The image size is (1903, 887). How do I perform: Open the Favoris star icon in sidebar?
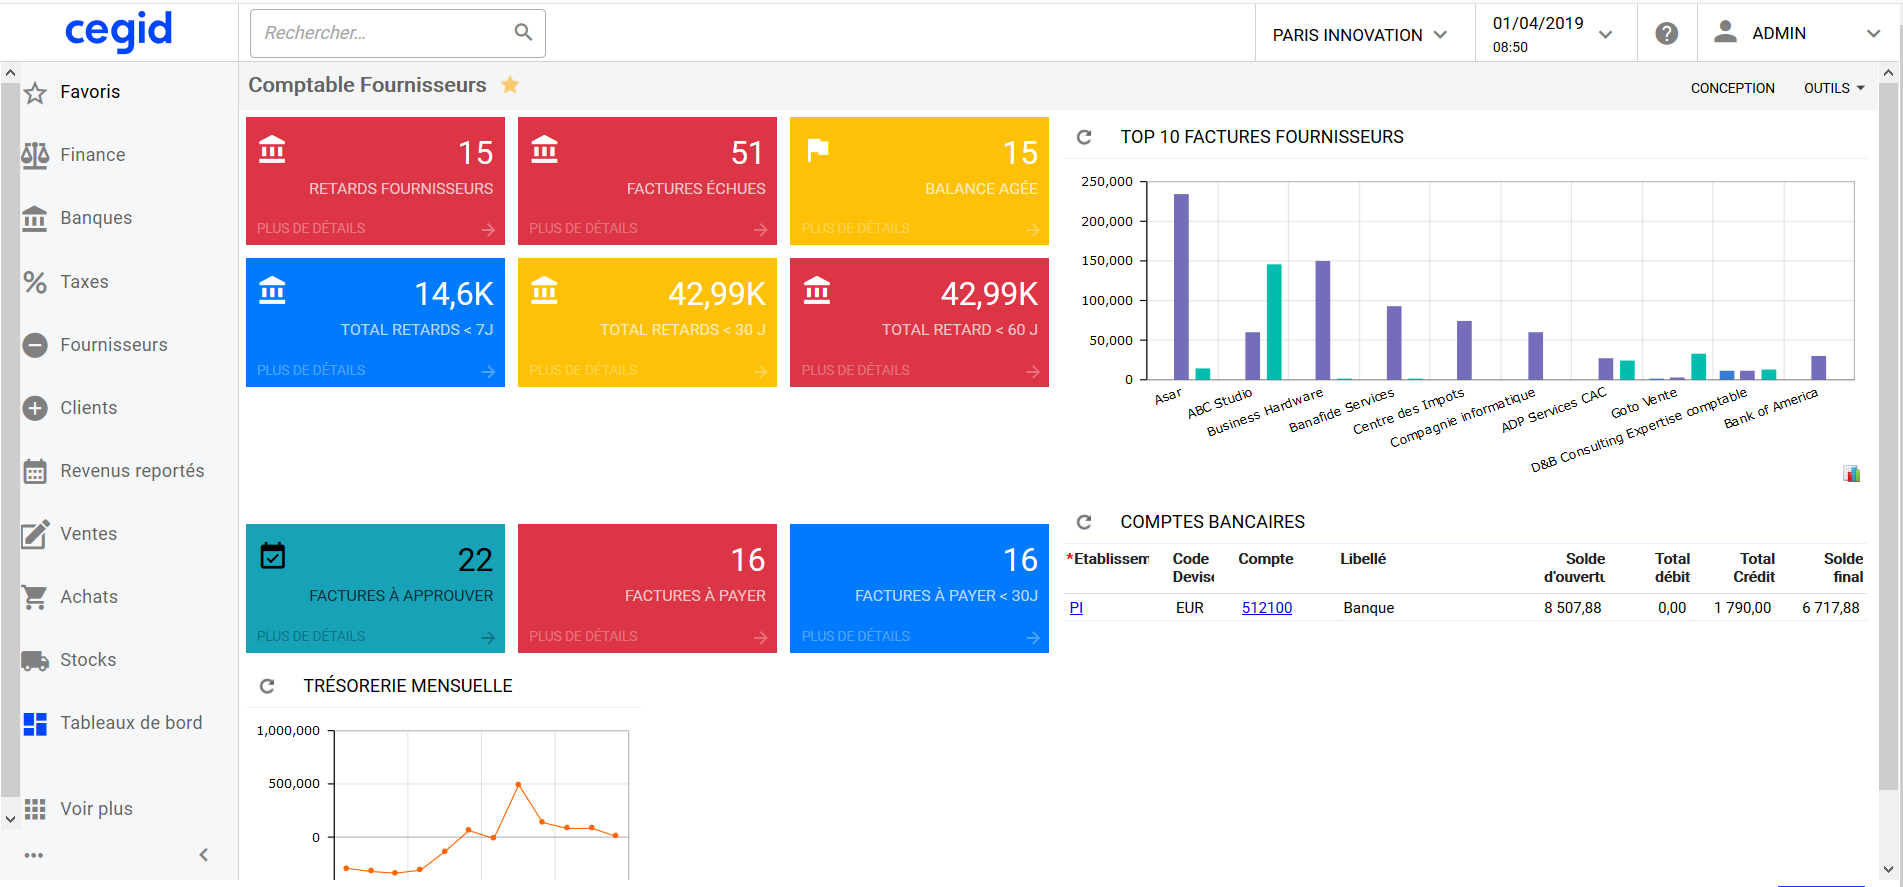tap(35, 93)
